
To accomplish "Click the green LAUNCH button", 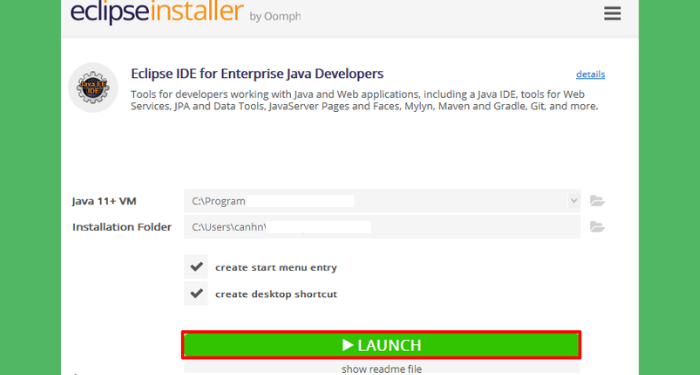I will click(x=381, y=345).
